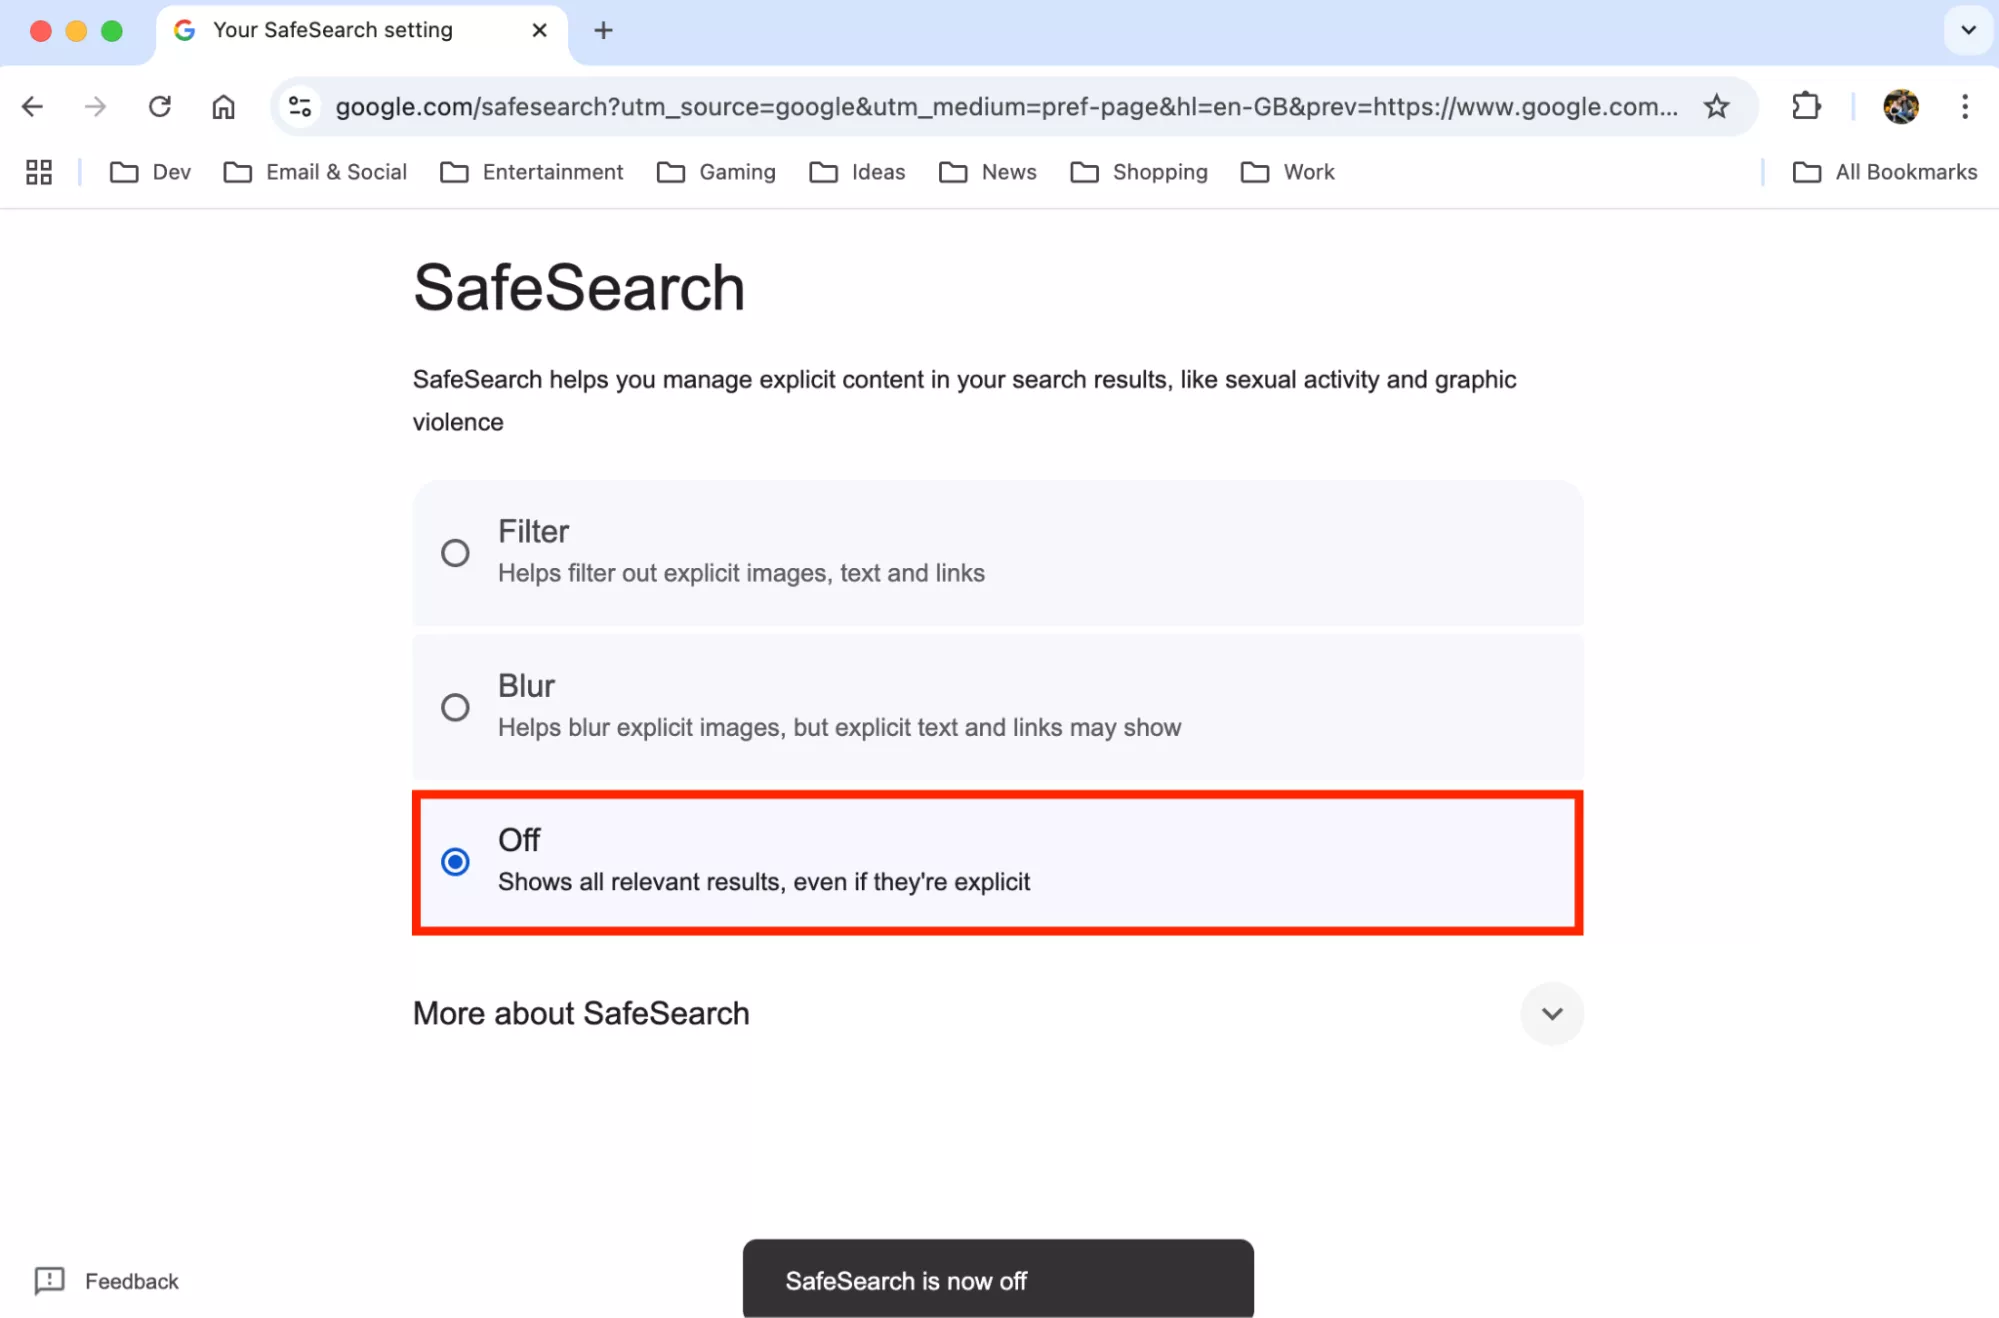Open the Entertainment bookmarks folder

(532, 172)
